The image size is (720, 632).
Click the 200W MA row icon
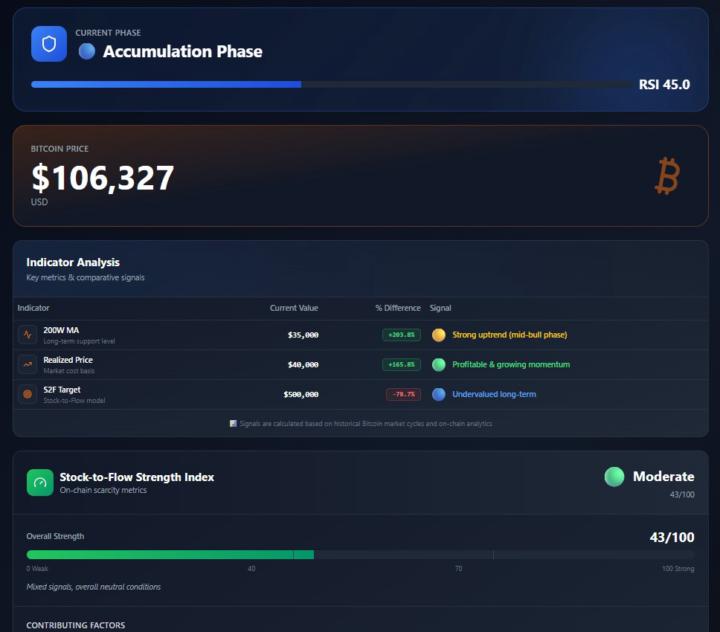pos(28,334)
